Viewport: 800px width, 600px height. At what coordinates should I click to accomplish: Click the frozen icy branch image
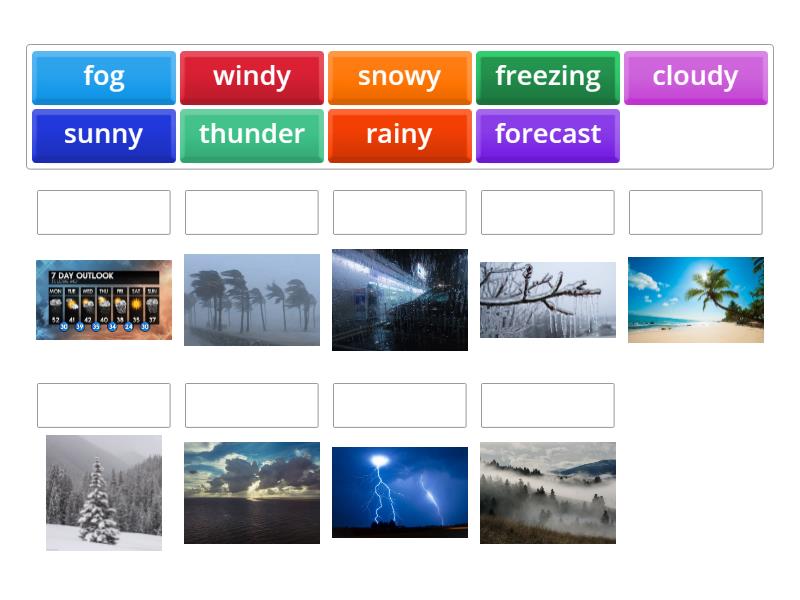[x=547, y=300]
